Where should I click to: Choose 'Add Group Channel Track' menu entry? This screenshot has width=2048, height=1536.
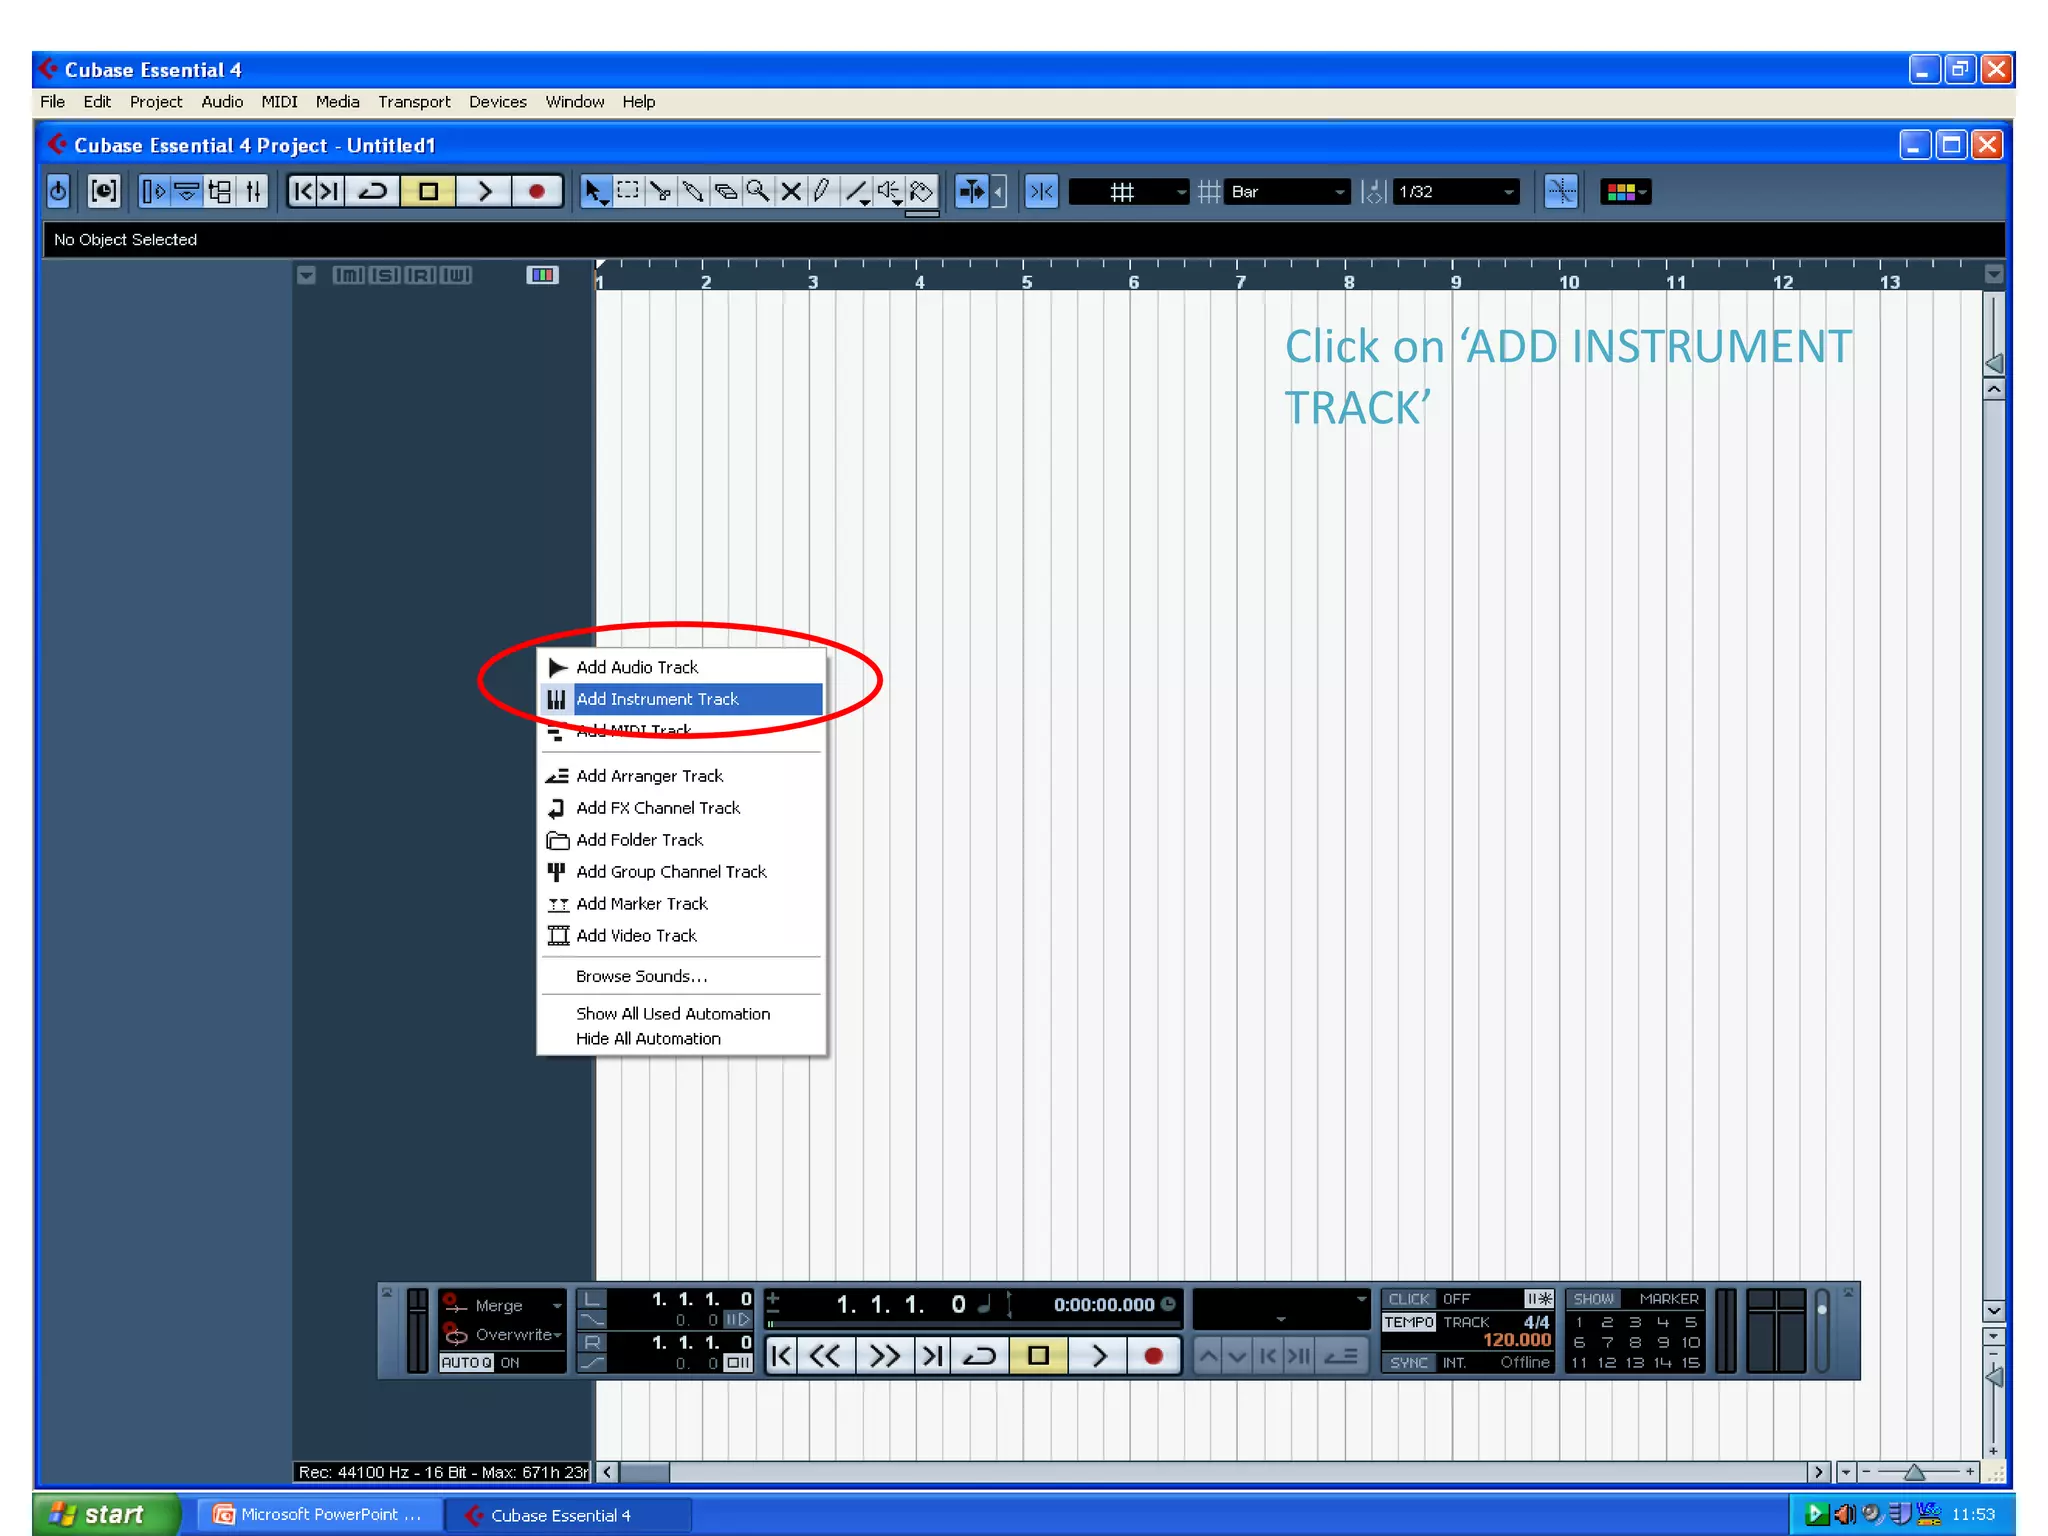pos(682,872)
